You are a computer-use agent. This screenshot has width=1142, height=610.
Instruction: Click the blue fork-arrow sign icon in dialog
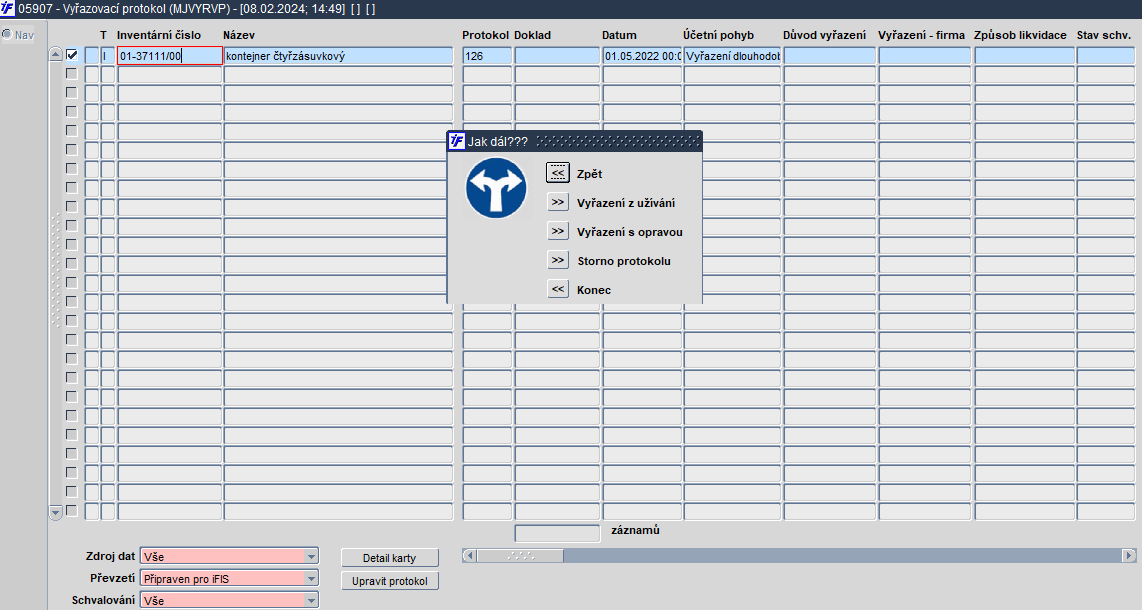pos(496,188)
